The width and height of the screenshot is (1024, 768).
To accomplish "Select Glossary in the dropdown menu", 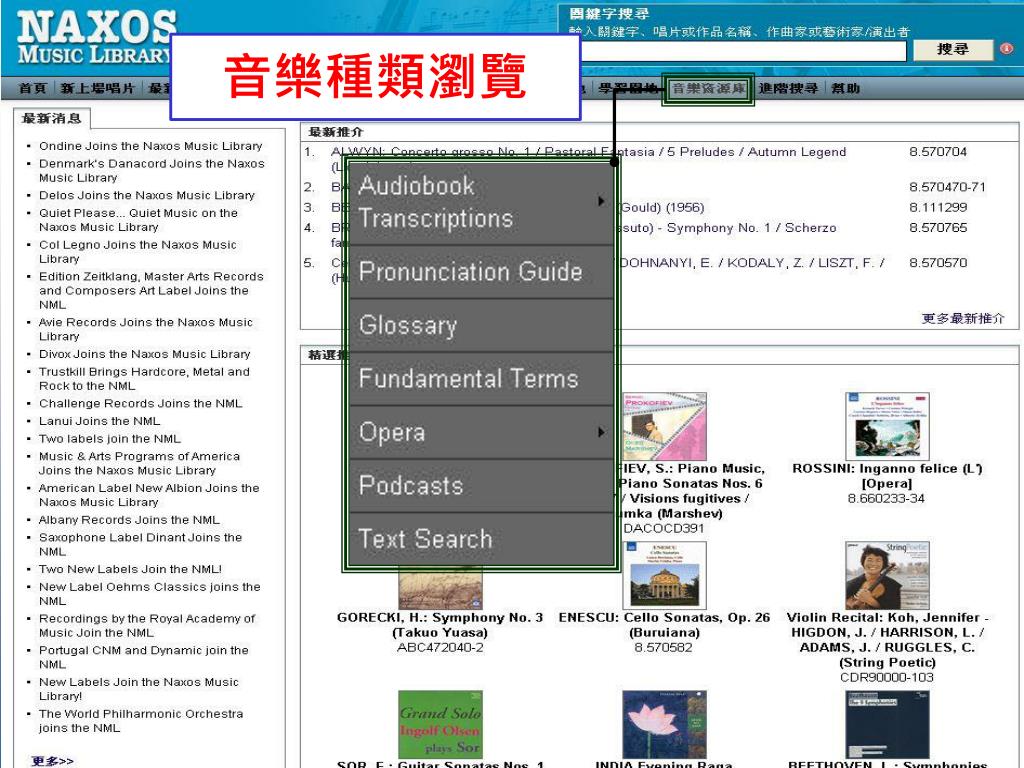I will (481, 325).
